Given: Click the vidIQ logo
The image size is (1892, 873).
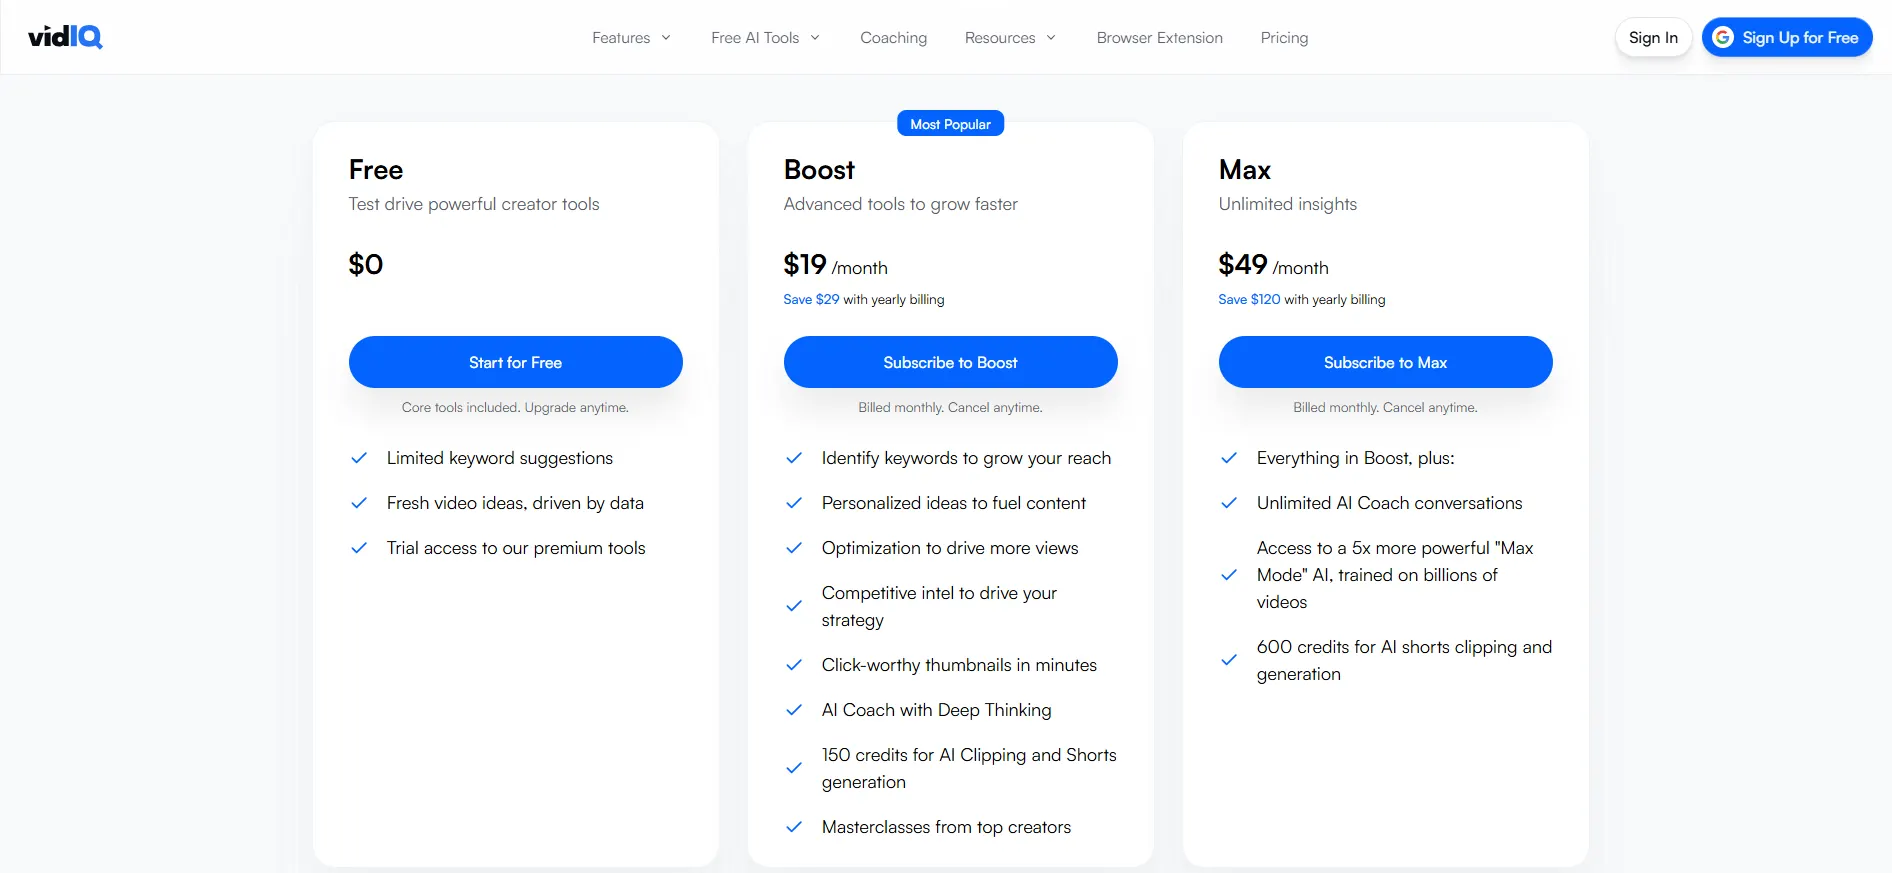Looking at the screenshot, I should (65, 36).
